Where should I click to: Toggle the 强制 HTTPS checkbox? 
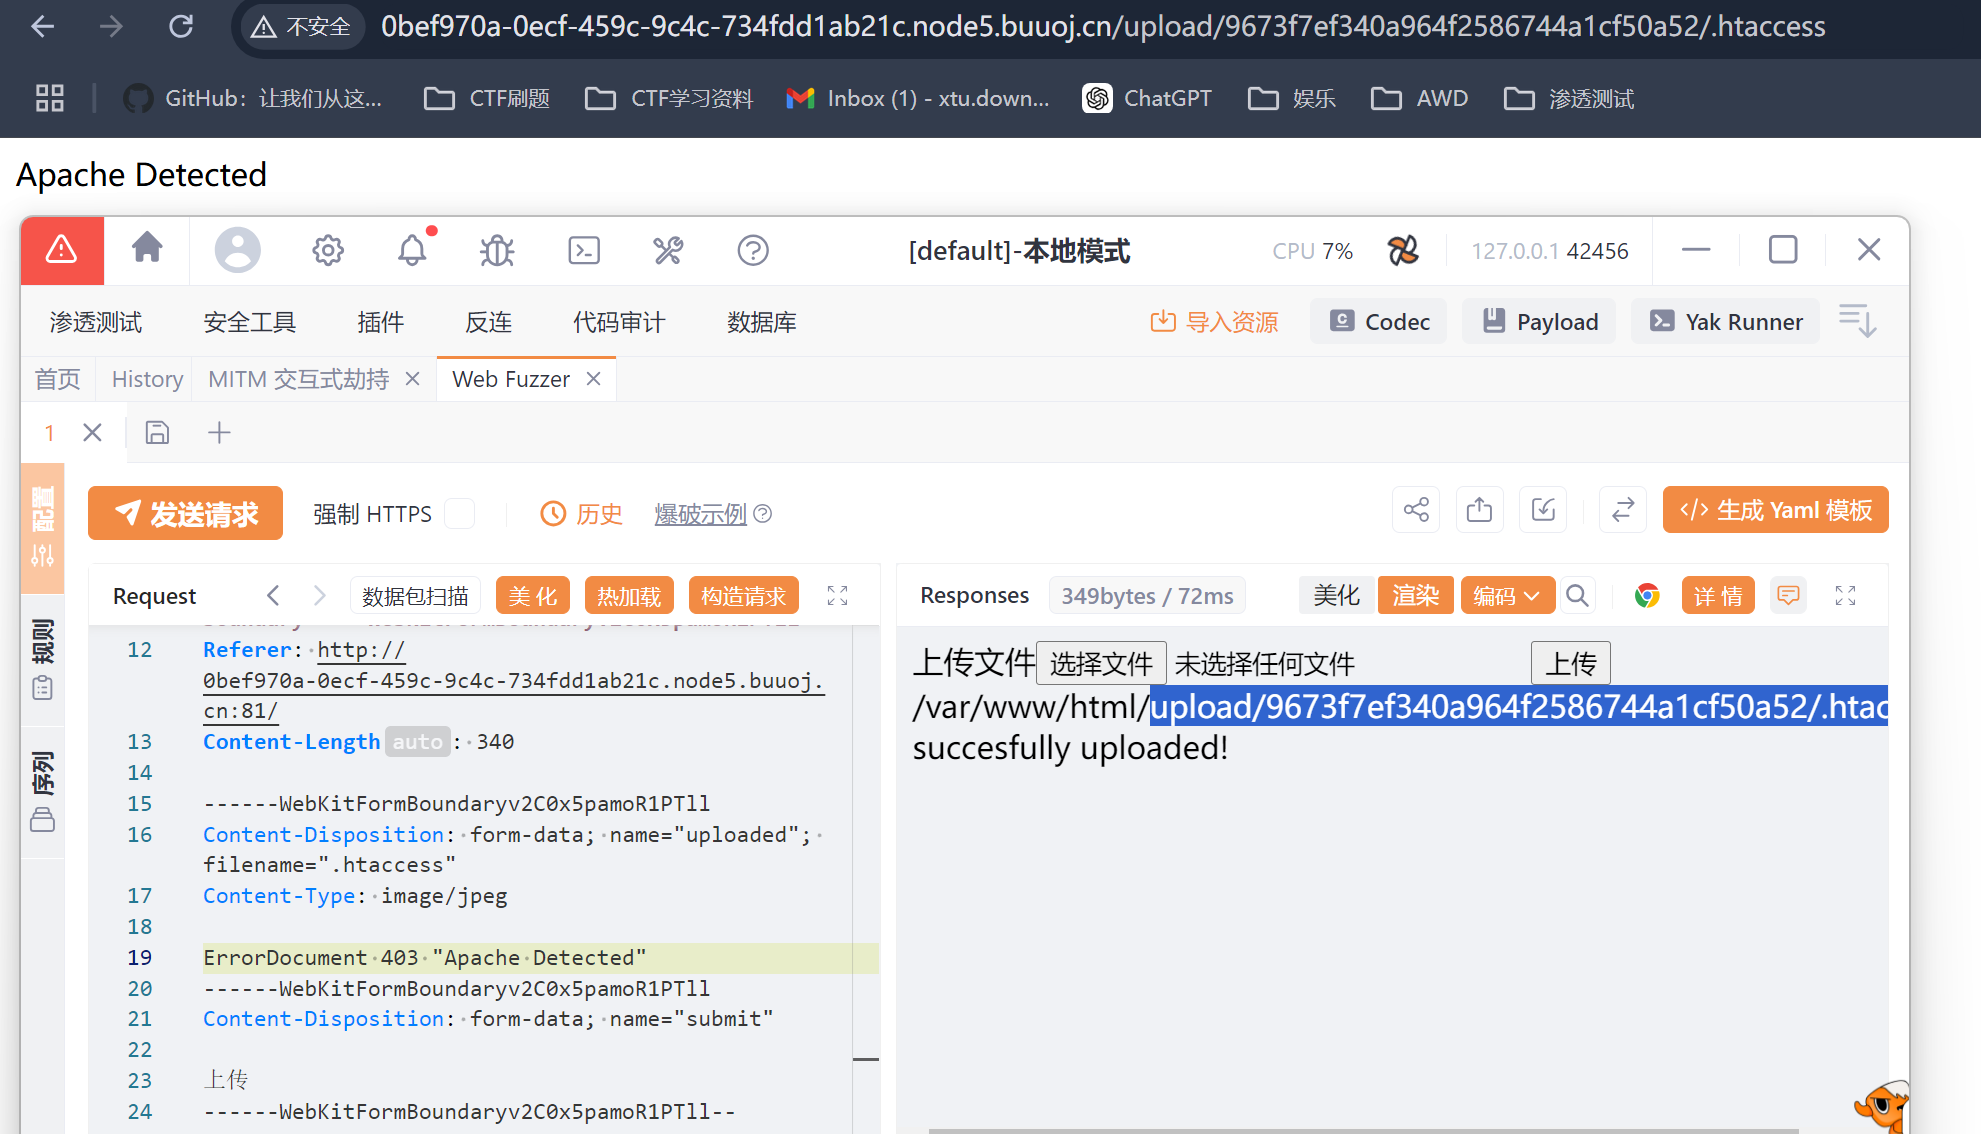pyautogui.click(x=459, y=514)
